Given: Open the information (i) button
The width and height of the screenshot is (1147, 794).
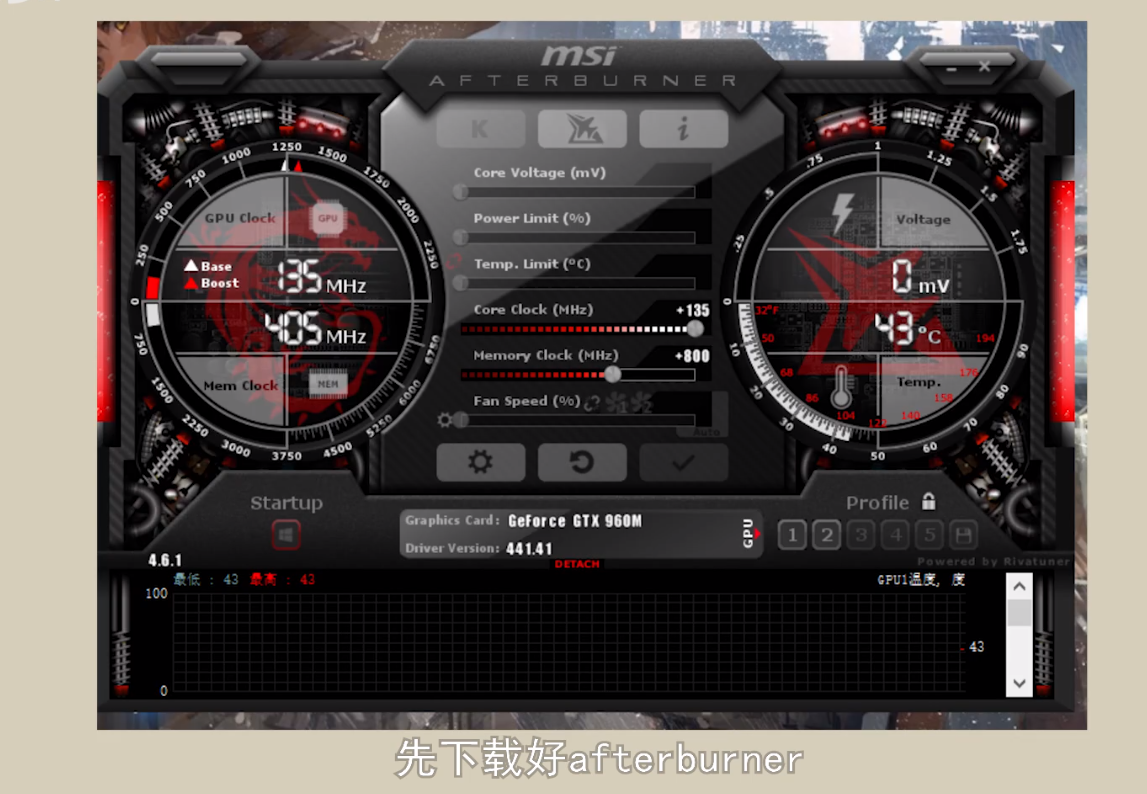Looking at the screenshot, I should (x=683, y=130).
